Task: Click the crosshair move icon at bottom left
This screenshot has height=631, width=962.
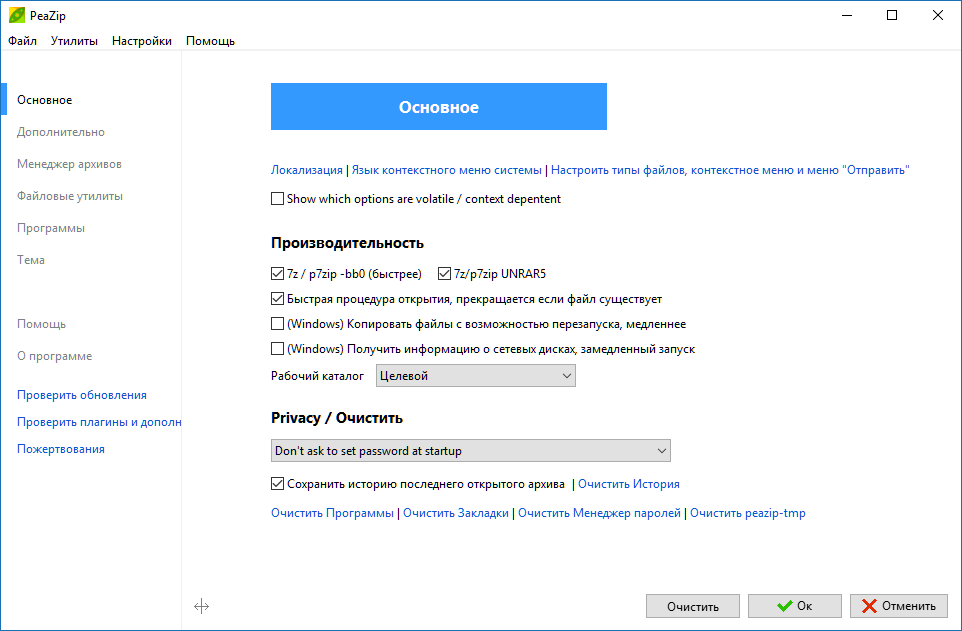Action: [x=201, y=606]
